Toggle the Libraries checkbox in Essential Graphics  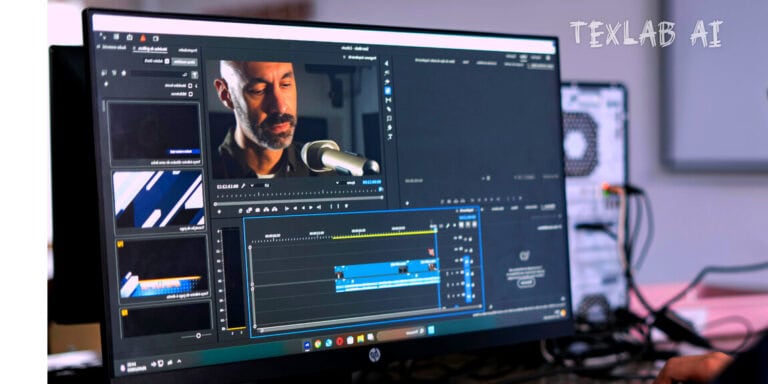pyautogui.click(x=191, y=93)
